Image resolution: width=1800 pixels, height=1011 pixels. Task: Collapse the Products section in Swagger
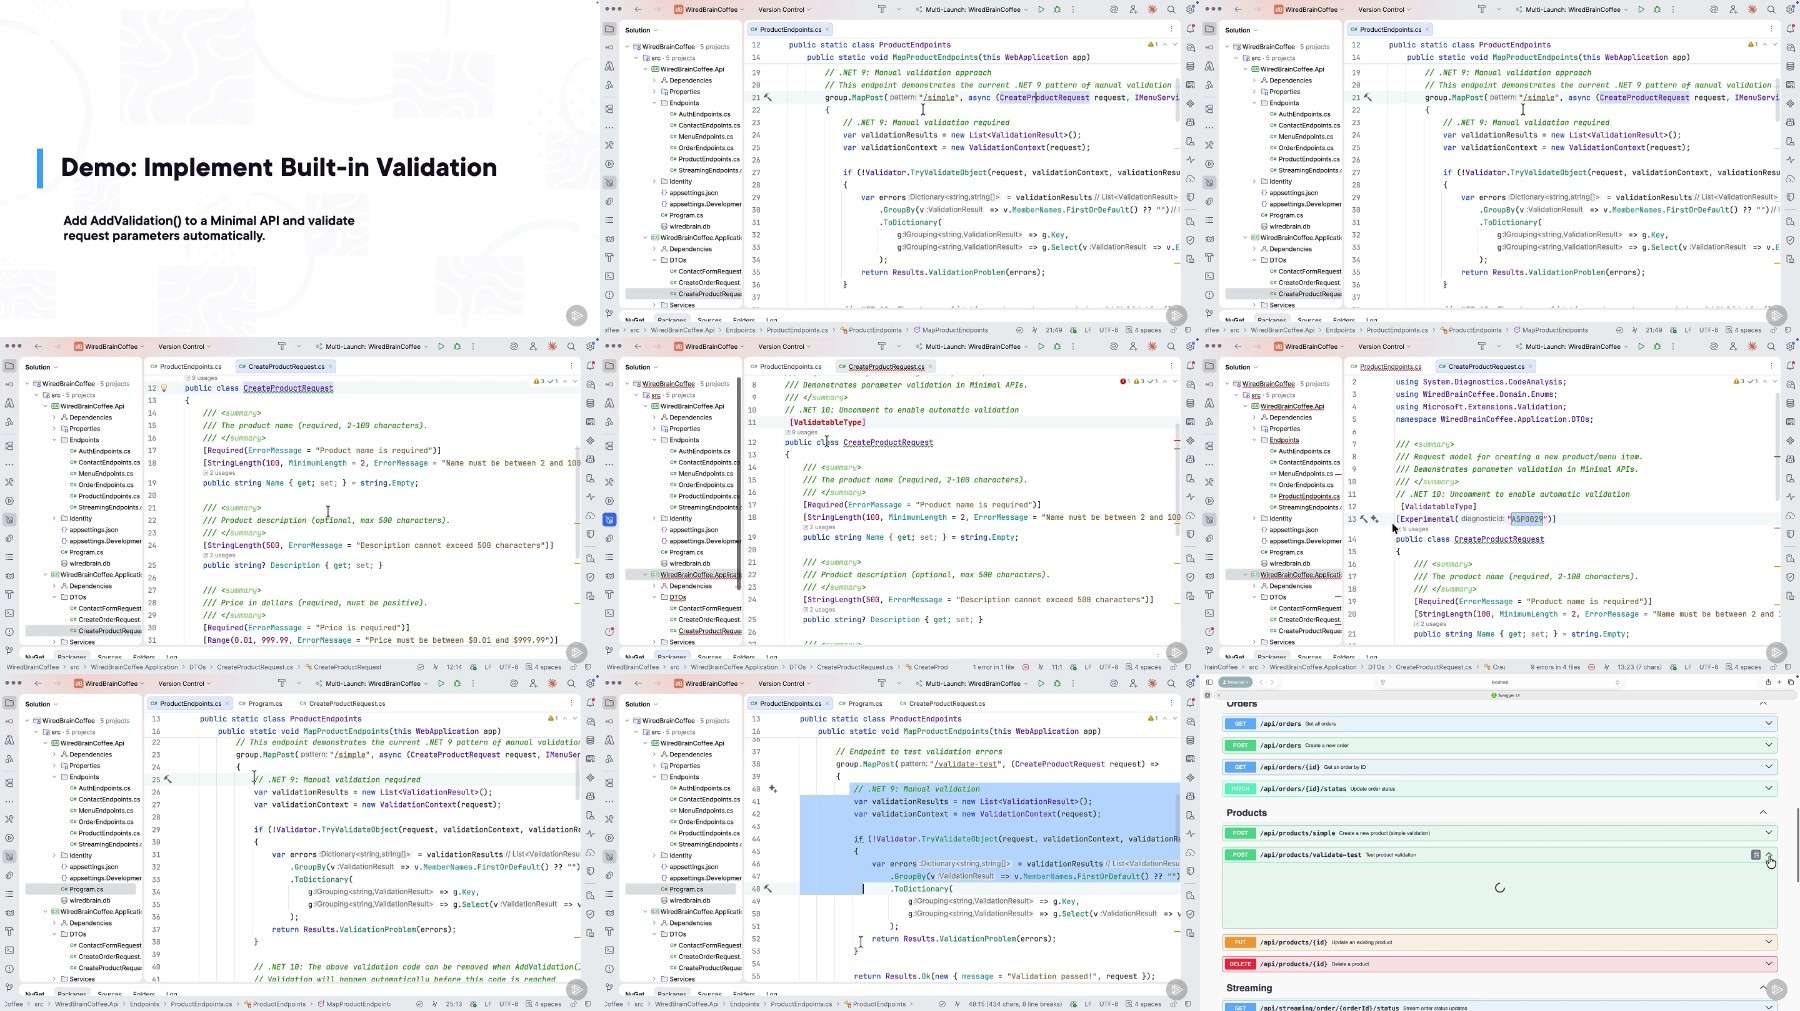[1763, 813]
